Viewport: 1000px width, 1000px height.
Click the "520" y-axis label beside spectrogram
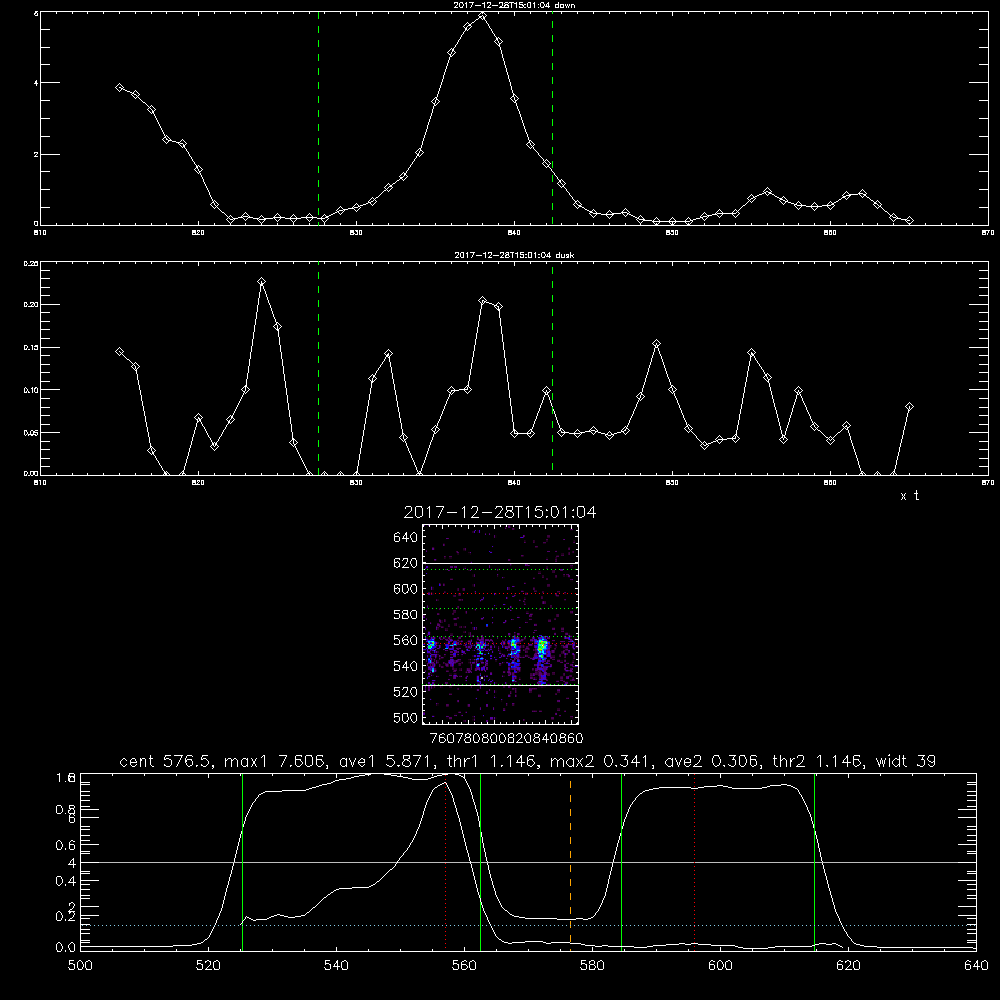406,692
